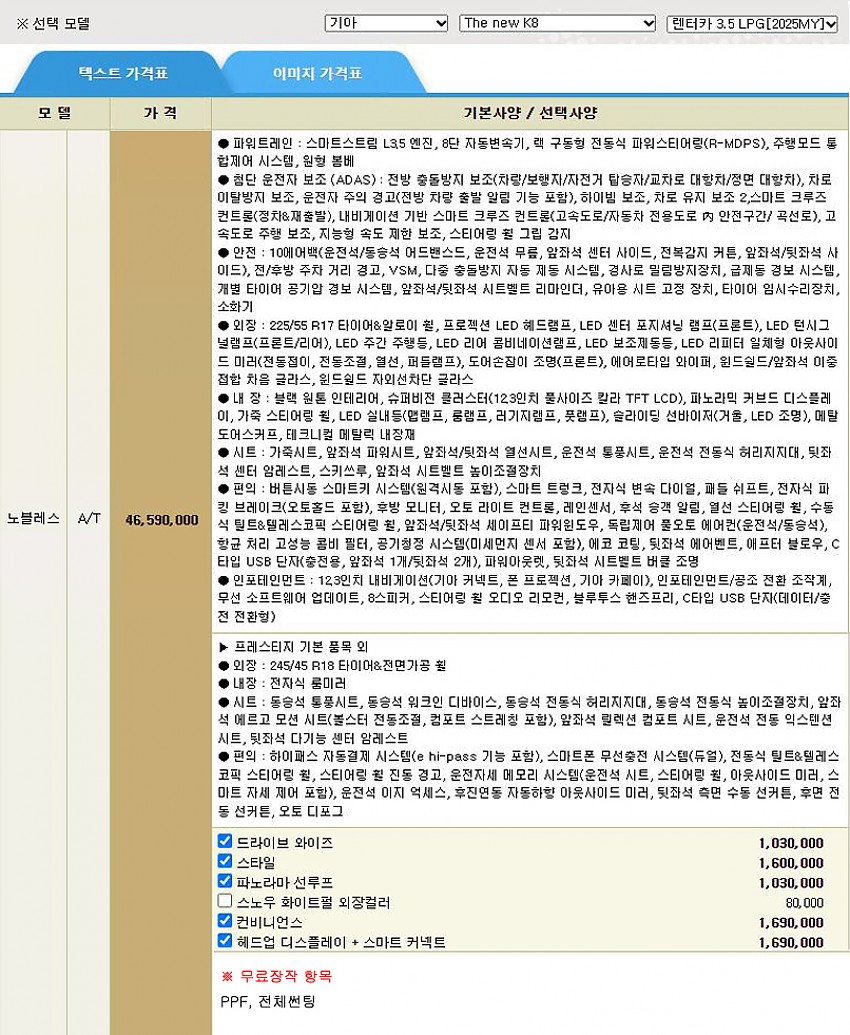850x1035 pixels.
Task: Open the 기아 manufacturer dropdown
Action: click(x=386, y=23)
